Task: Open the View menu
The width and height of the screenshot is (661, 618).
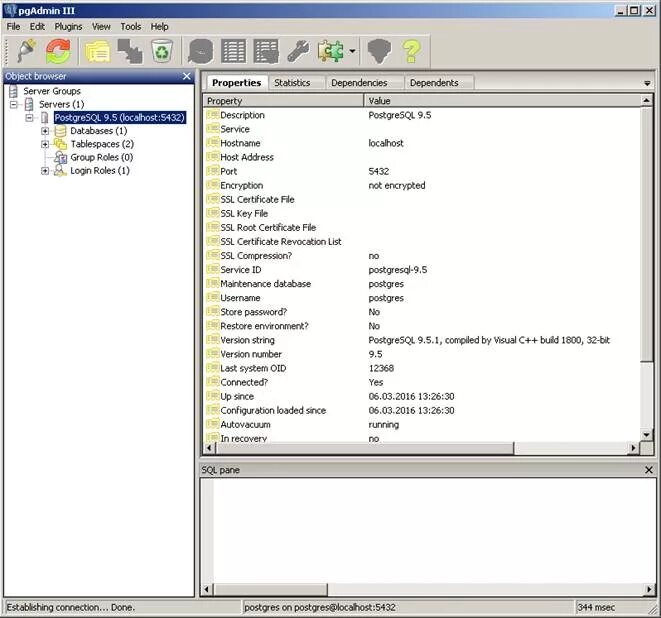Action: 101,27
